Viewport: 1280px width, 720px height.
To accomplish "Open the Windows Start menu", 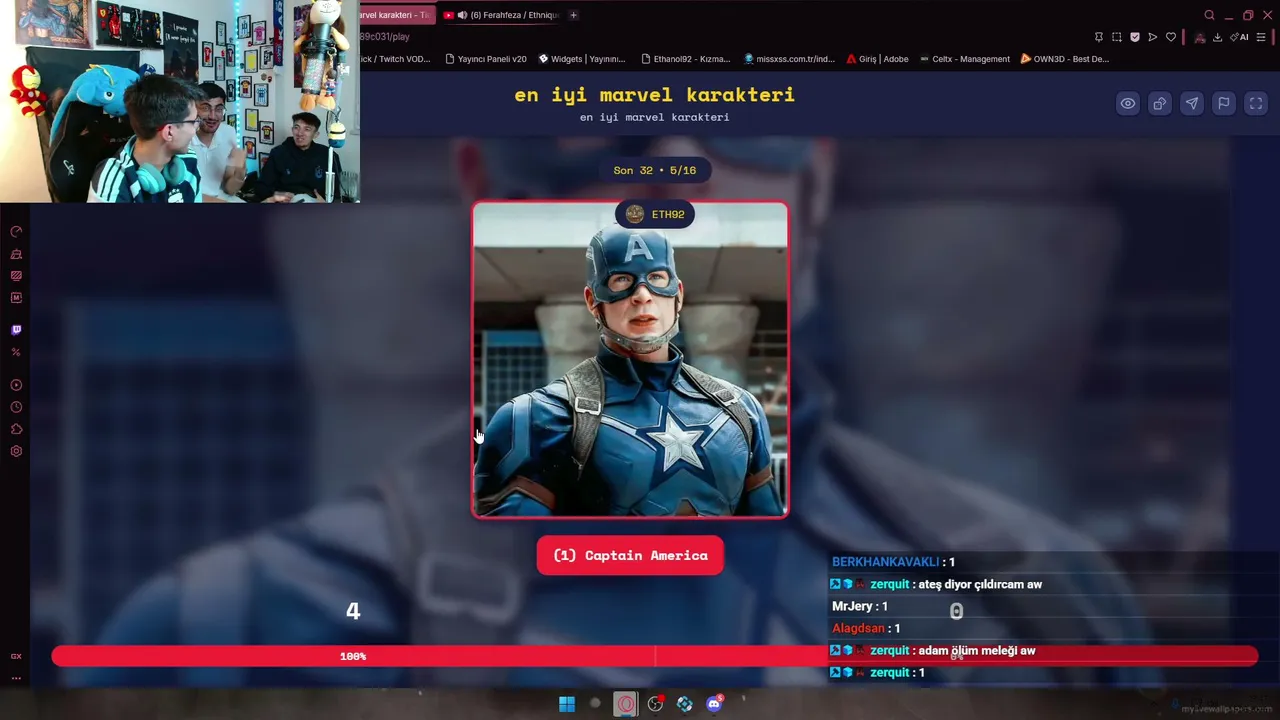I will click(567, 704).
